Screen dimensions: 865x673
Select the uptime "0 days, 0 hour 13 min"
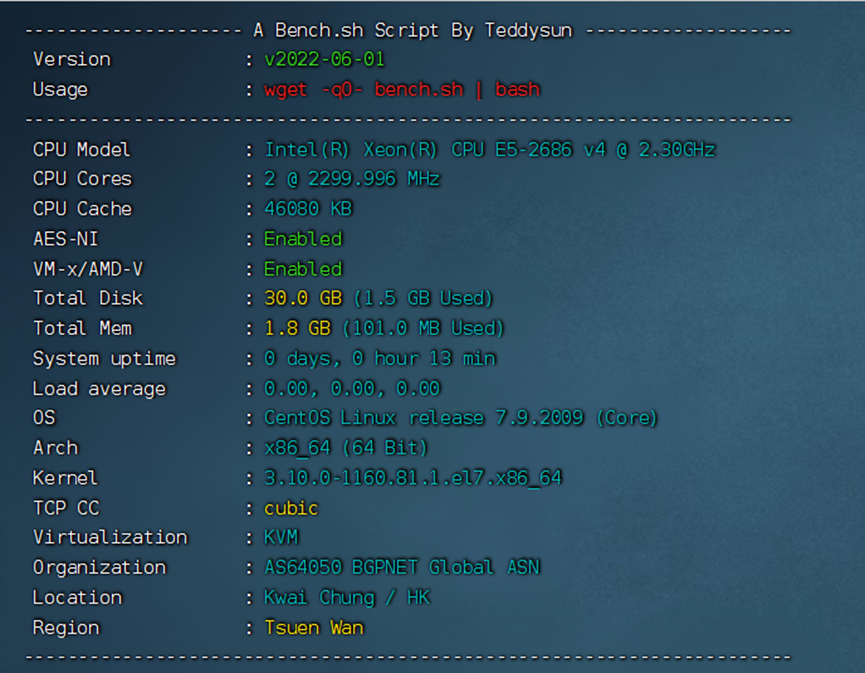click(x=380, y=359)
